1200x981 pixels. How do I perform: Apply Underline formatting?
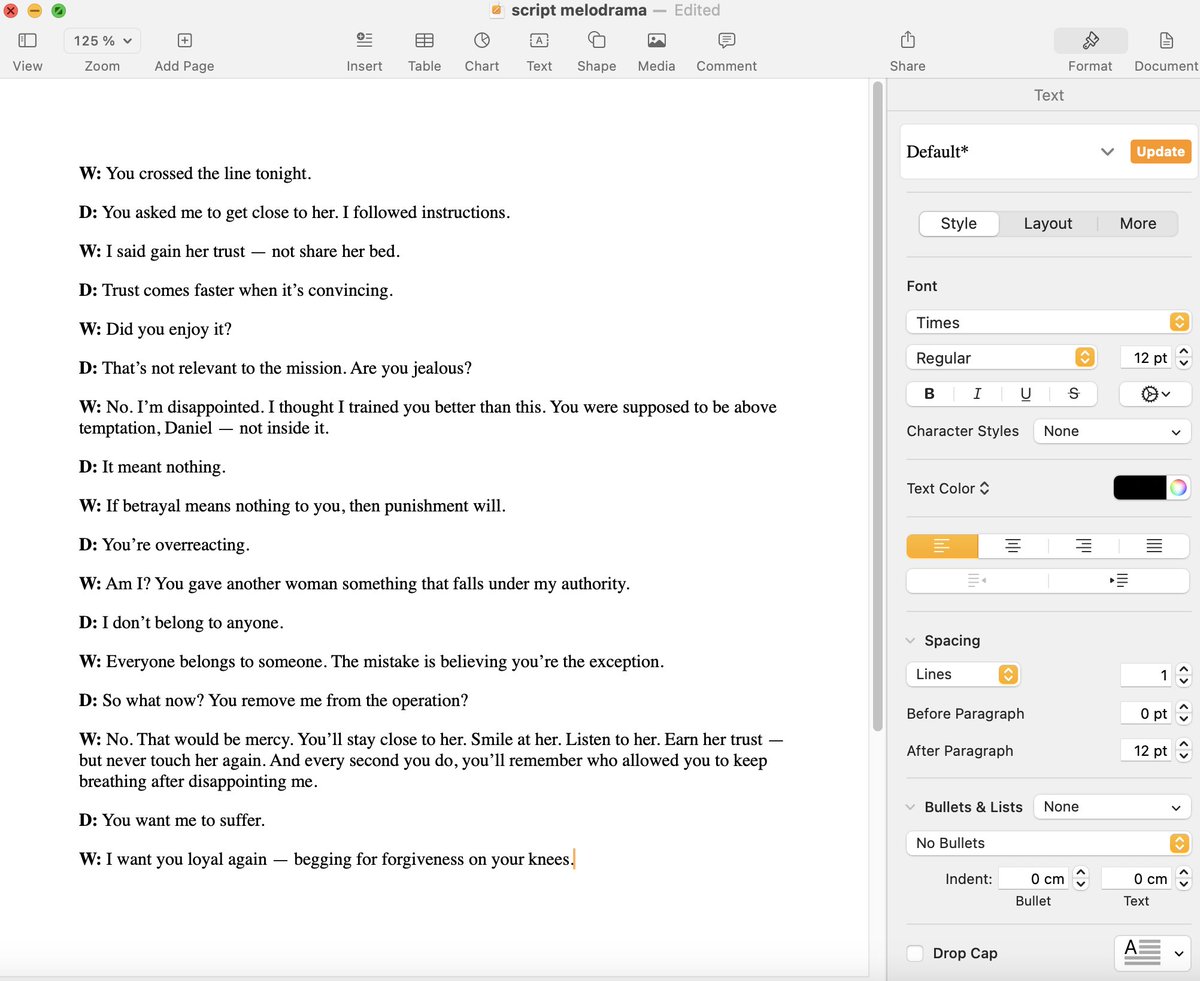point(1025,394)
